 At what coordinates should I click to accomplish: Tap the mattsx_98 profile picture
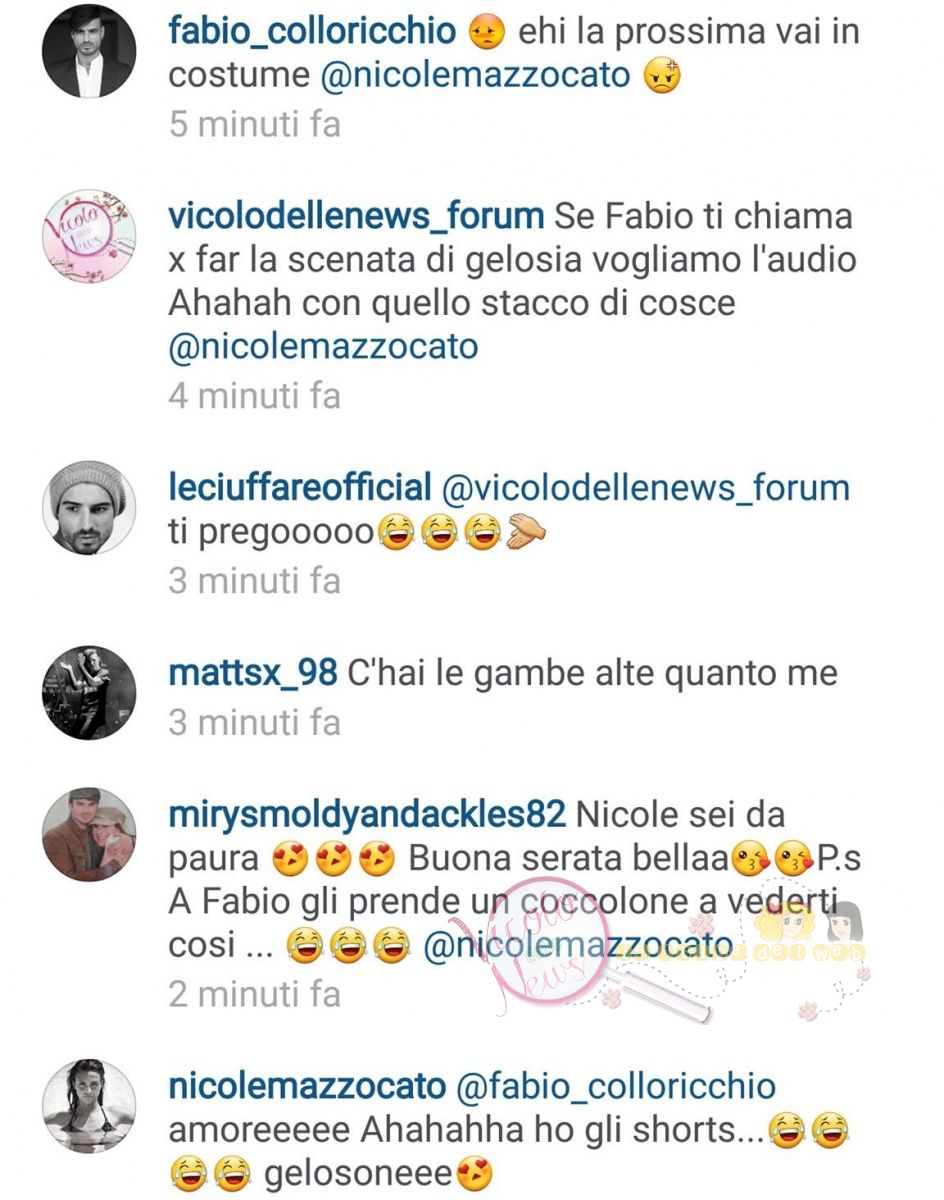coord(88,692)
